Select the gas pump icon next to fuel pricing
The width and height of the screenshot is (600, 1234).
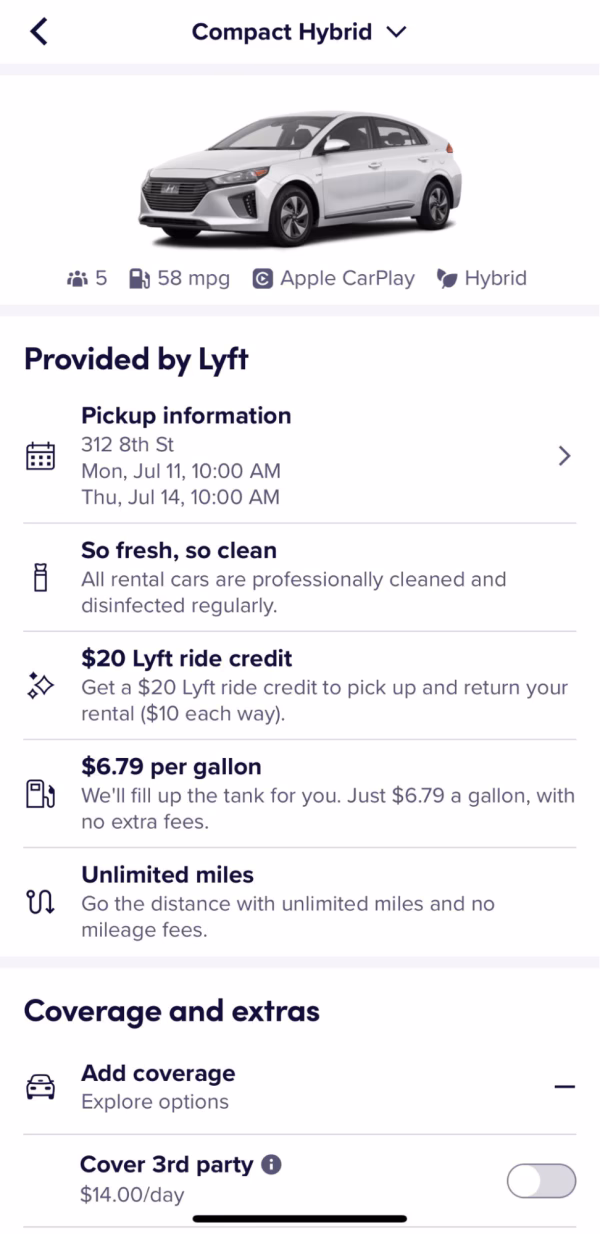[40, 796]
